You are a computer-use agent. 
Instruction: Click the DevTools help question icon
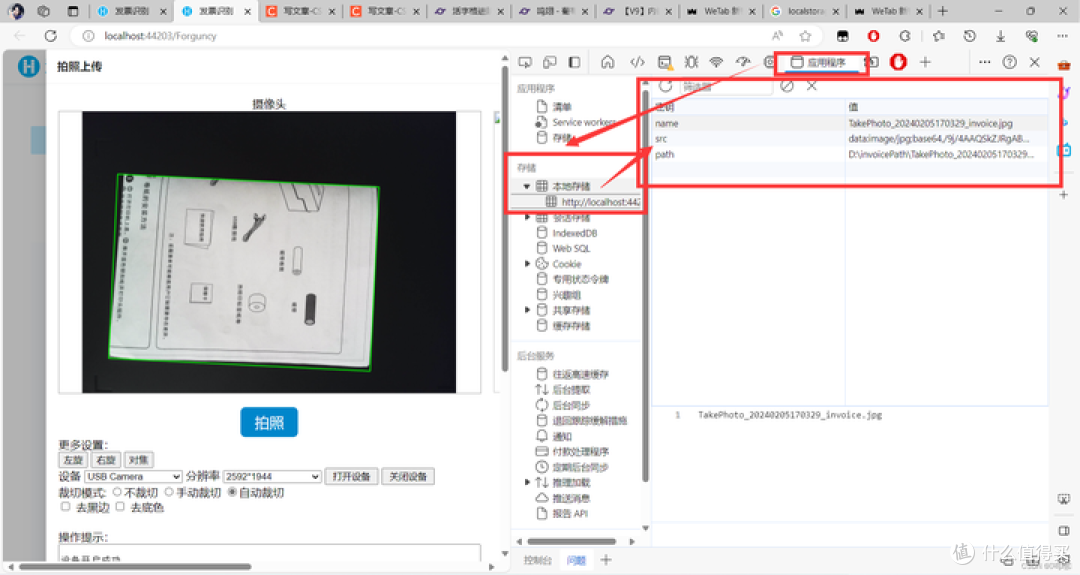coord(1010,62)
